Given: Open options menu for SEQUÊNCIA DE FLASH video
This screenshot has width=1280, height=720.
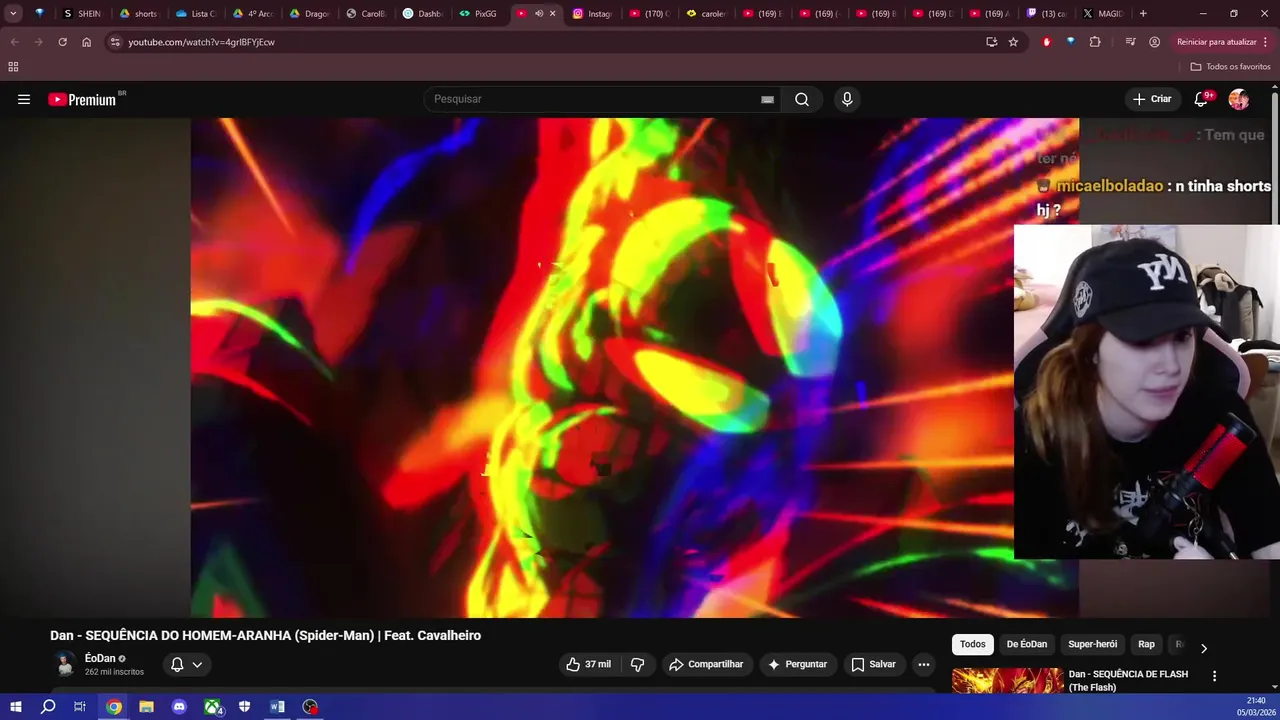Looking at the screenshot, I should (x=1214, y=676).
